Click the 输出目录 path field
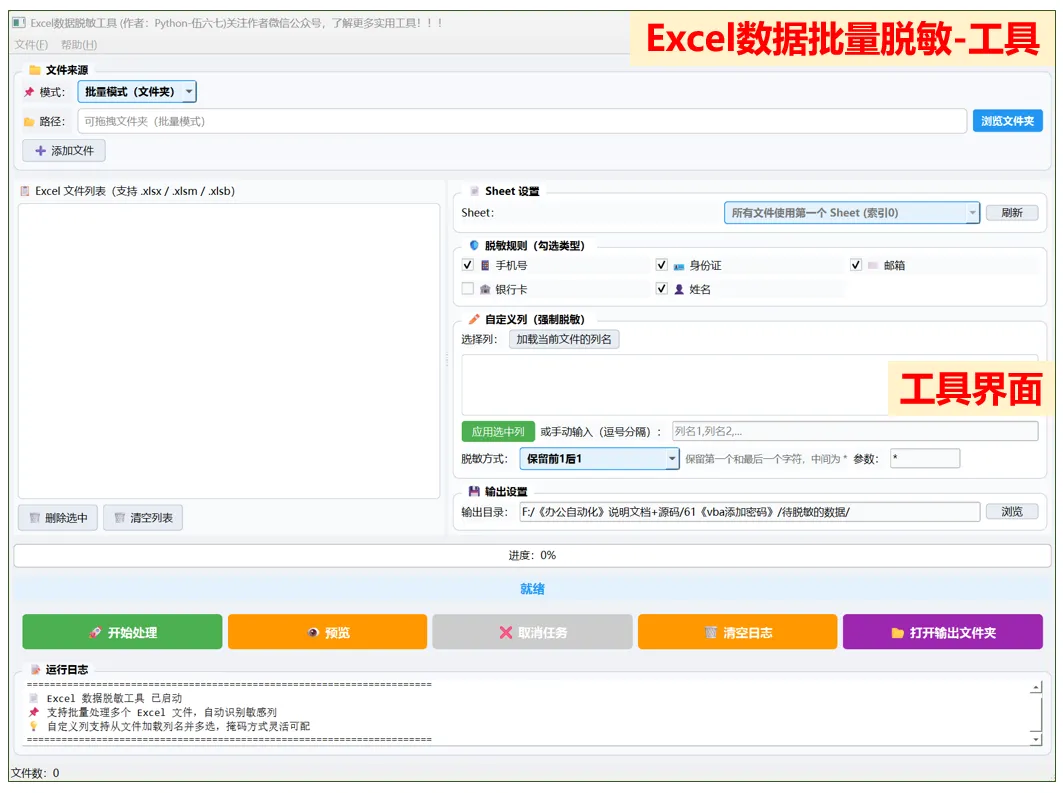Image resolution: width=1063 pixels, height=793 pixels. pyautogui.click(x=750, y=512)
